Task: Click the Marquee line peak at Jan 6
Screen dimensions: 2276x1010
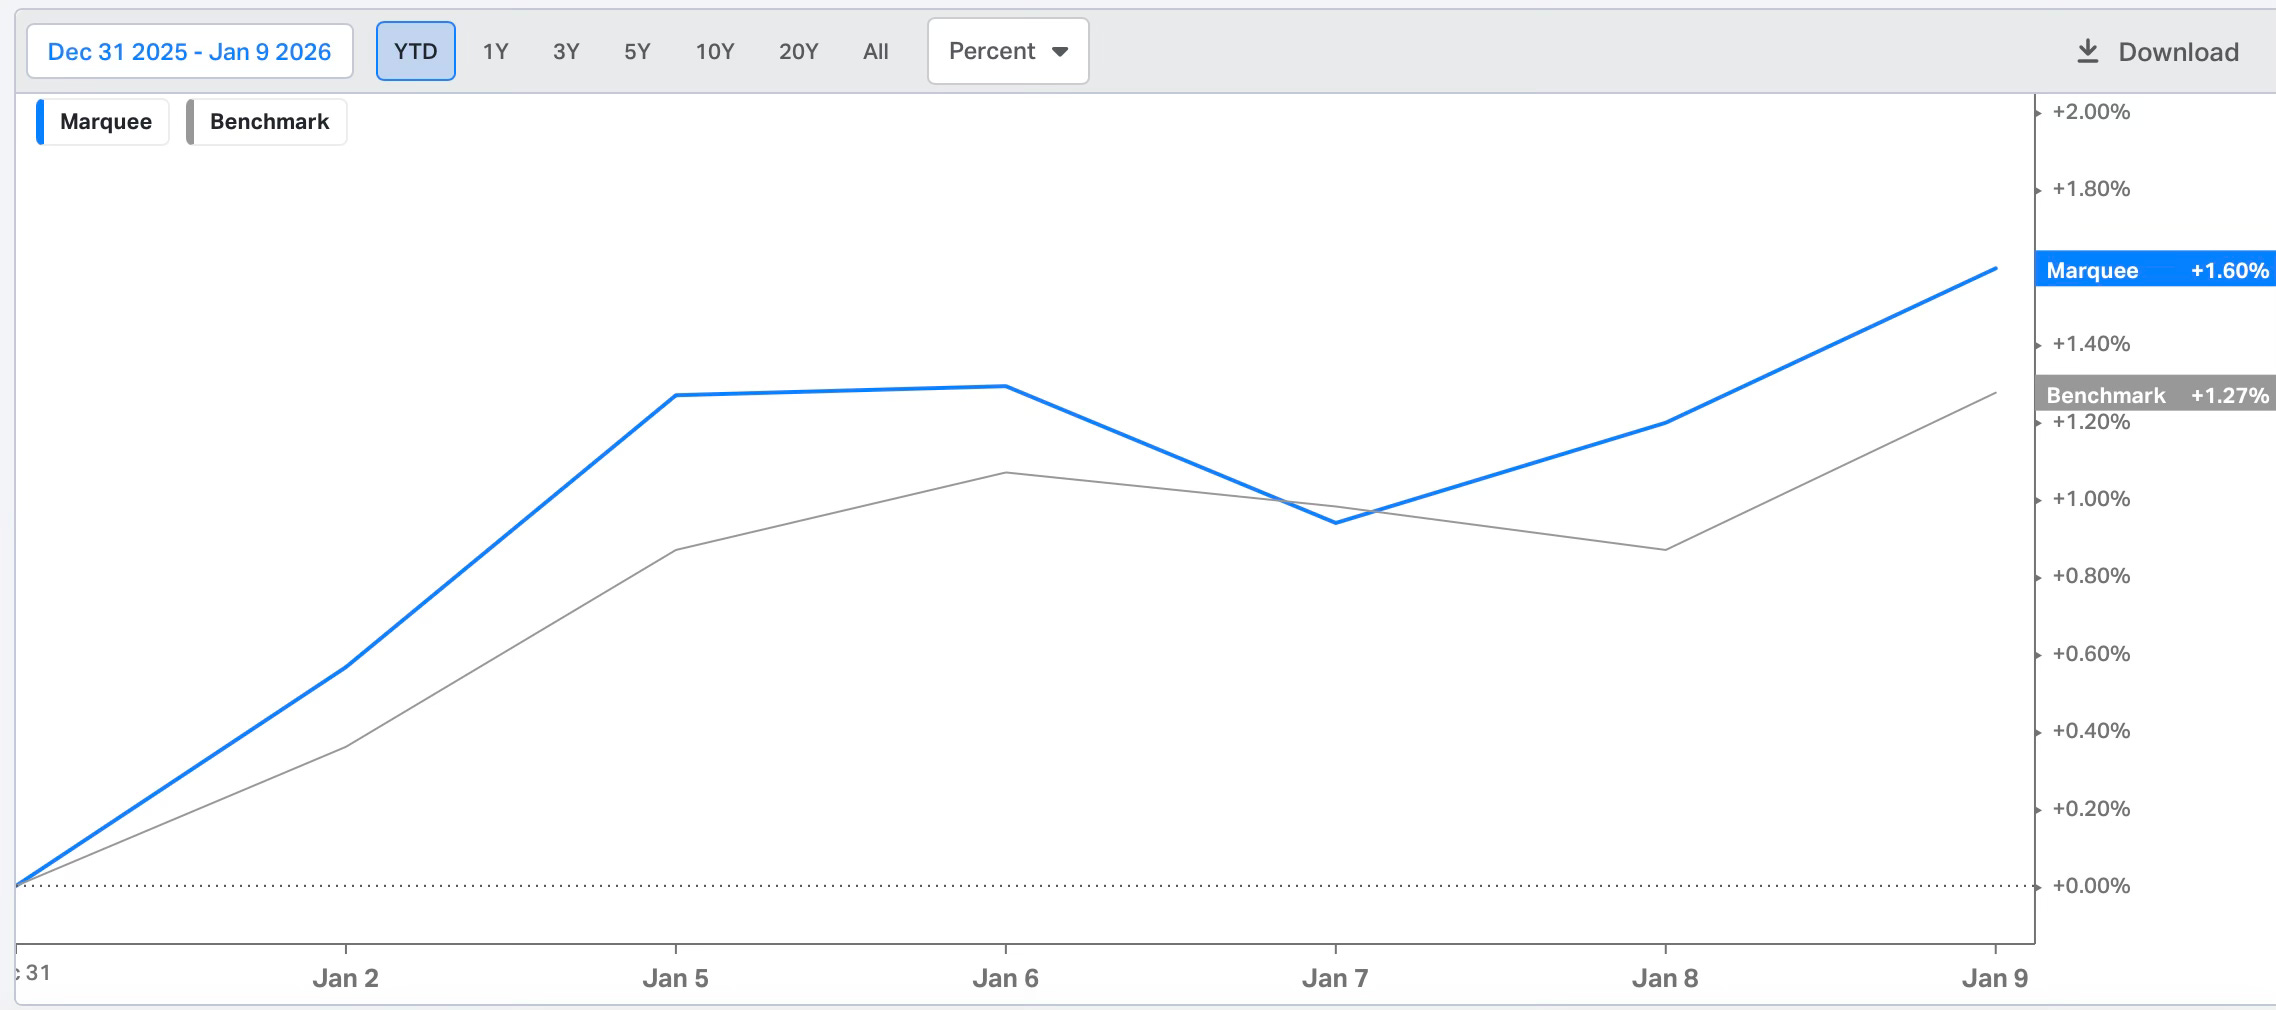Action: 1005,386
